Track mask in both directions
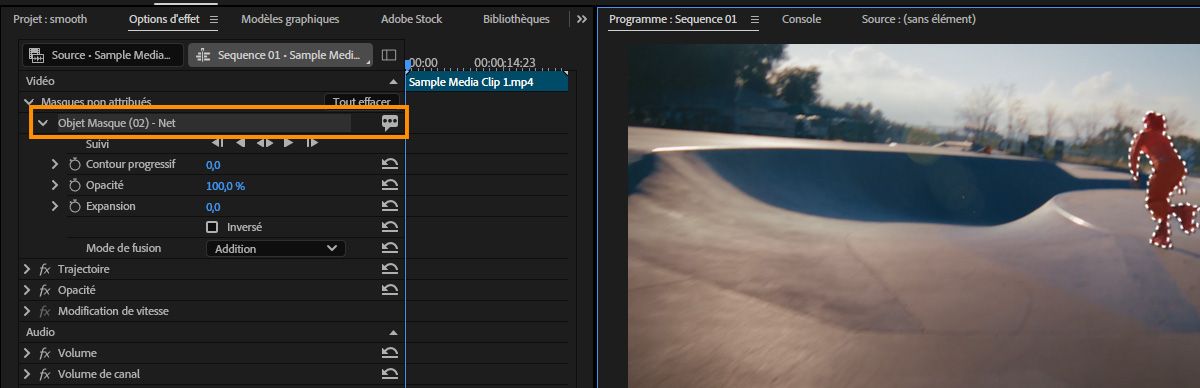Viewport: 1200px width, 388px height. coord(264,143)
